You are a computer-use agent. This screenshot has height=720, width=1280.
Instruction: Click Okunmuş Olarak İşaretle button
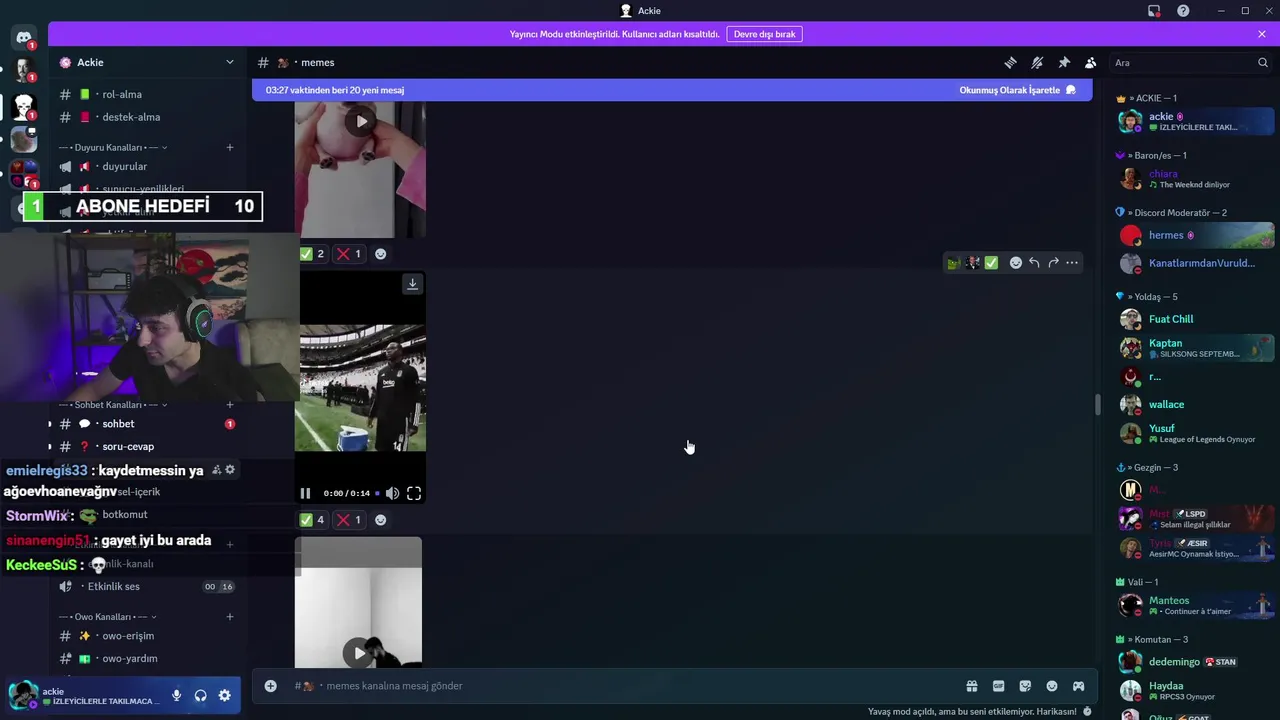click(x=1017, y=90)
